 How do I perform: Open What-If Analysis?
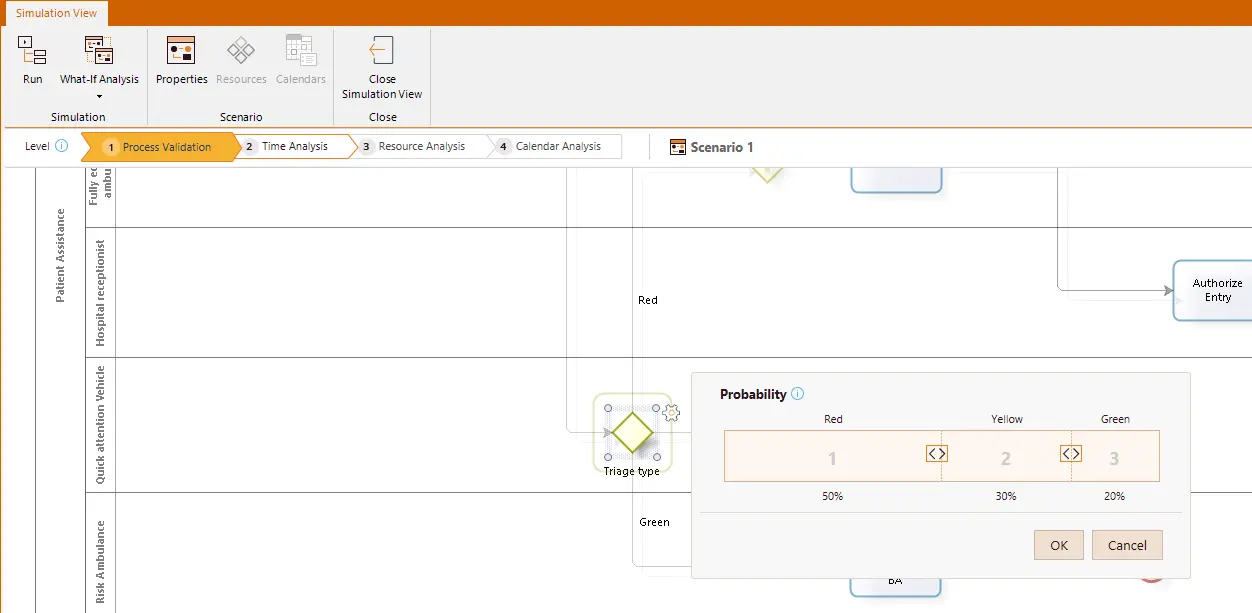point(99,60)
